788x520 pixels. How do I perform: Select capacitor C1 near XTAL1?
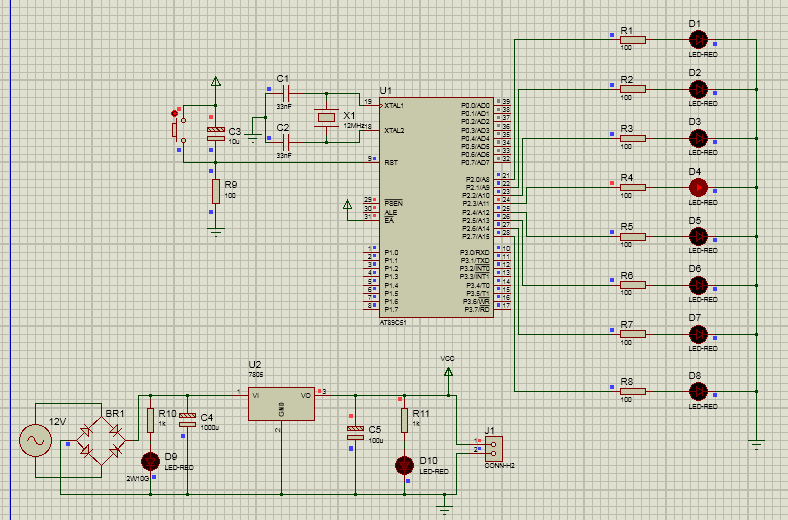(x=284, y=93)
